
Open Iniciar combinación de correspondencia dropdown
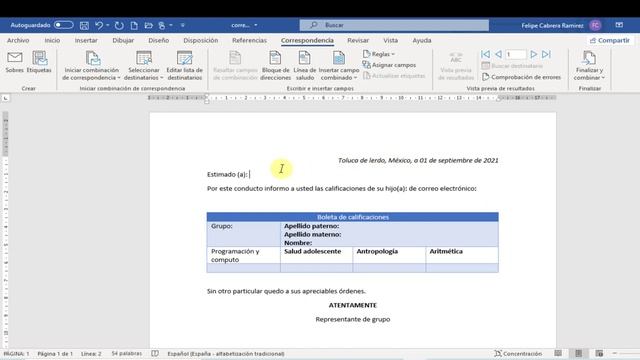coord(91,66)
